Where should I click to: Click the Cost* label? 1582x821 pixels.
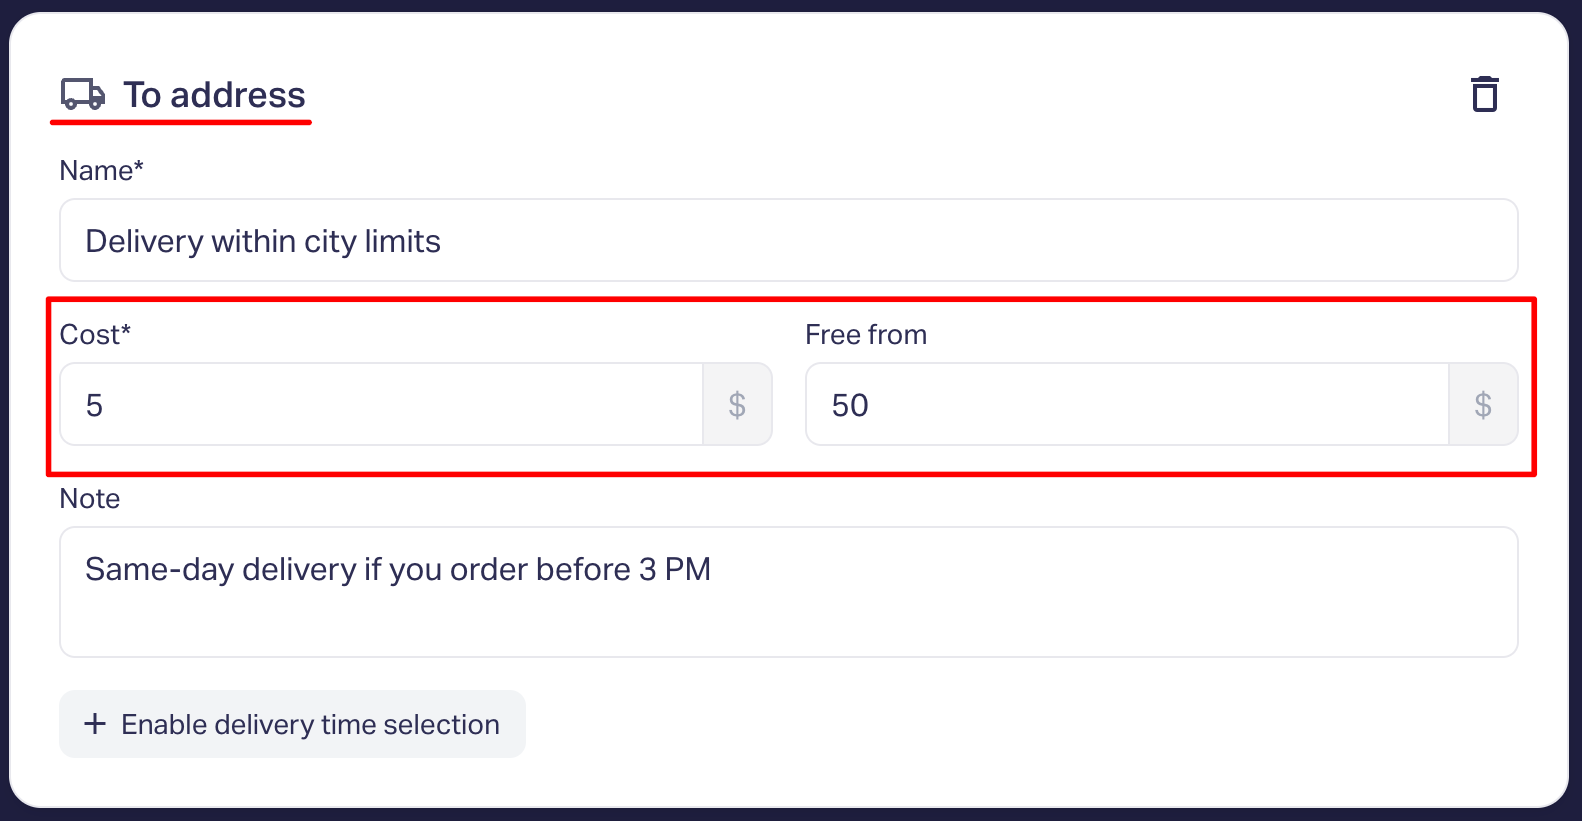pos(95,334)
